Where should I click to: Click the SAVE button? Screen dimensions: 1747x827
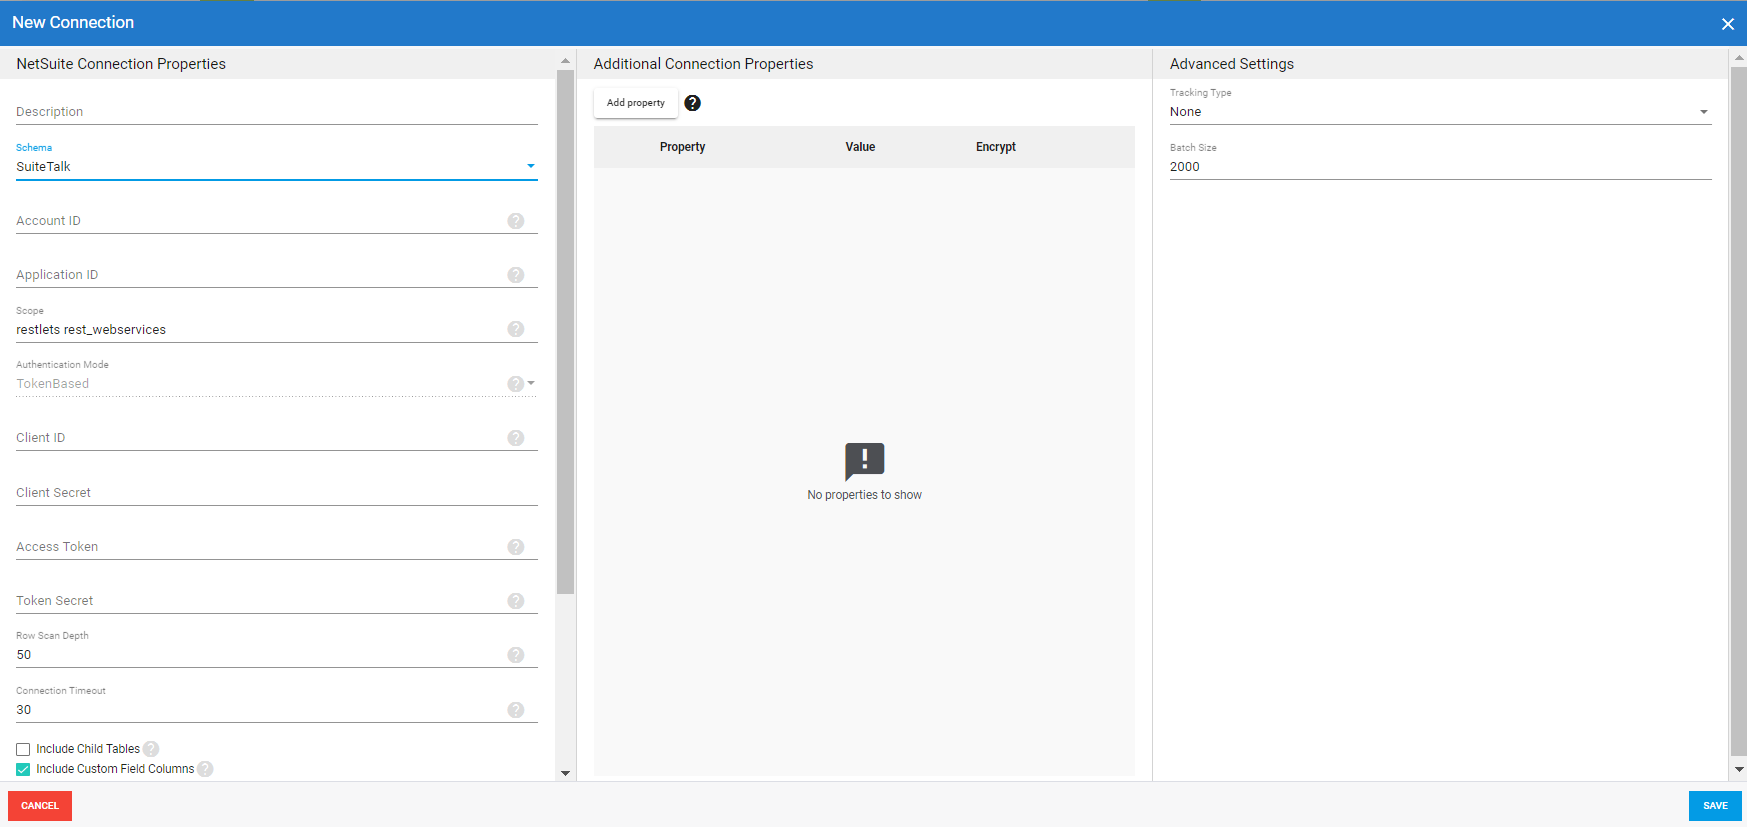click(x=1714, y=806)
